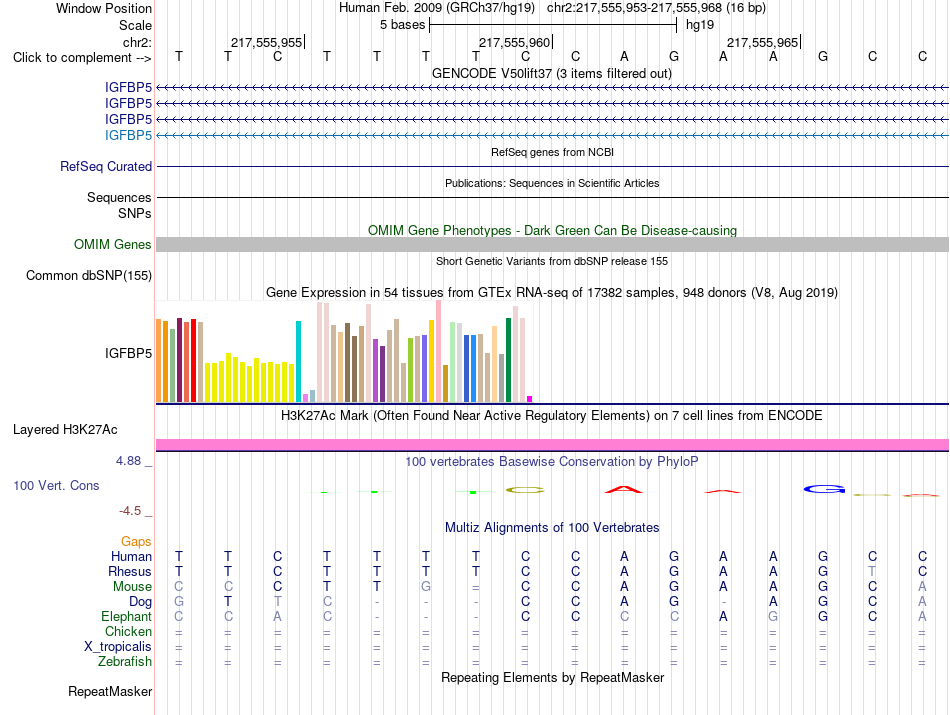Click the chr2:217,555,953-217,555,968 position text

[x=656, y=8]
